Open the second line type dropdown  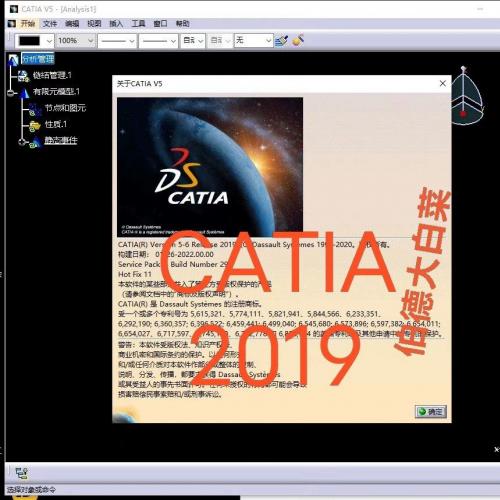[x=173, y=41]
